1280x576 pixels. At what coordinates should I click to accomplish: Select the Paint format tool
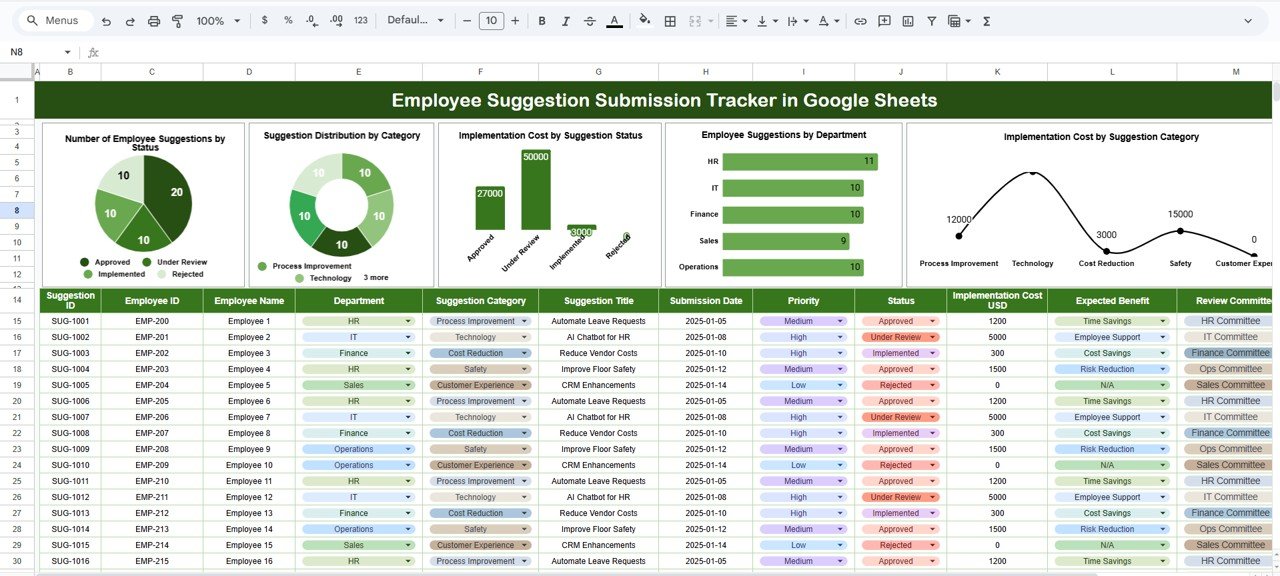177,20
